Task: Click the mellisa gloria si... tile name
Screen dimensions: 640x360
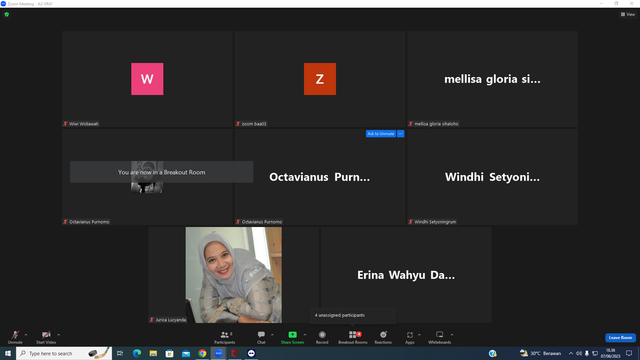Action: [492, 79]
